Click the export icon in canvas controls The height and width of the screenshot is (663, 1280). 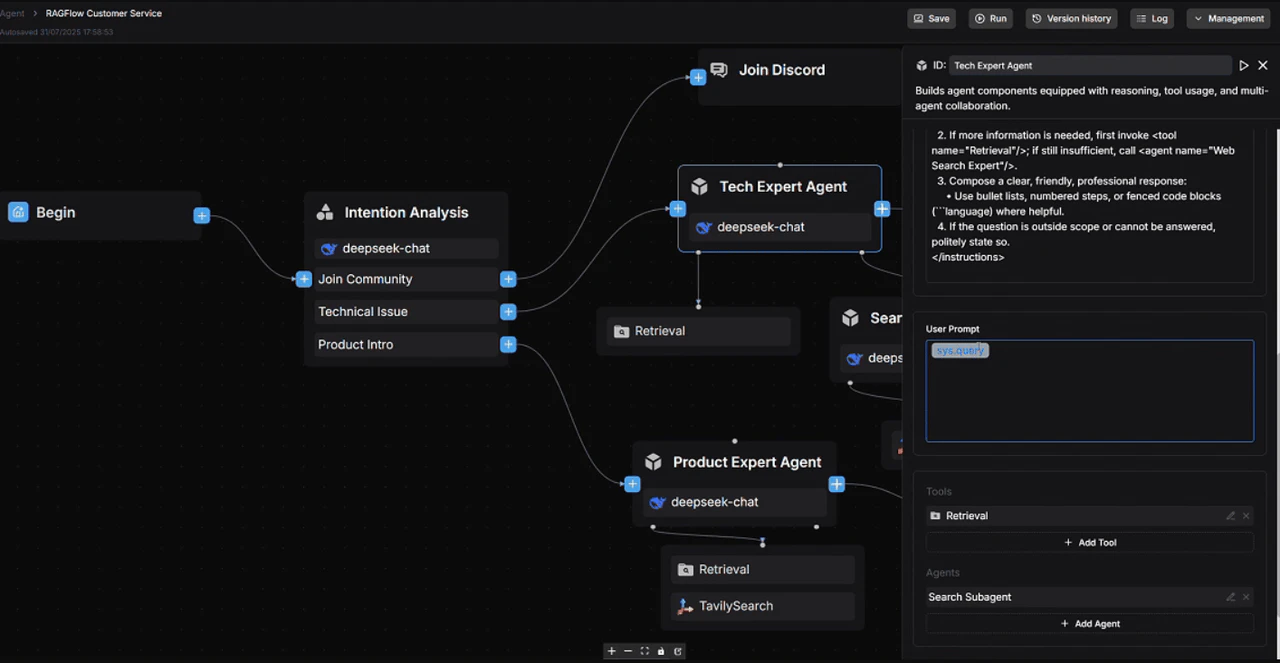[677, 651]
